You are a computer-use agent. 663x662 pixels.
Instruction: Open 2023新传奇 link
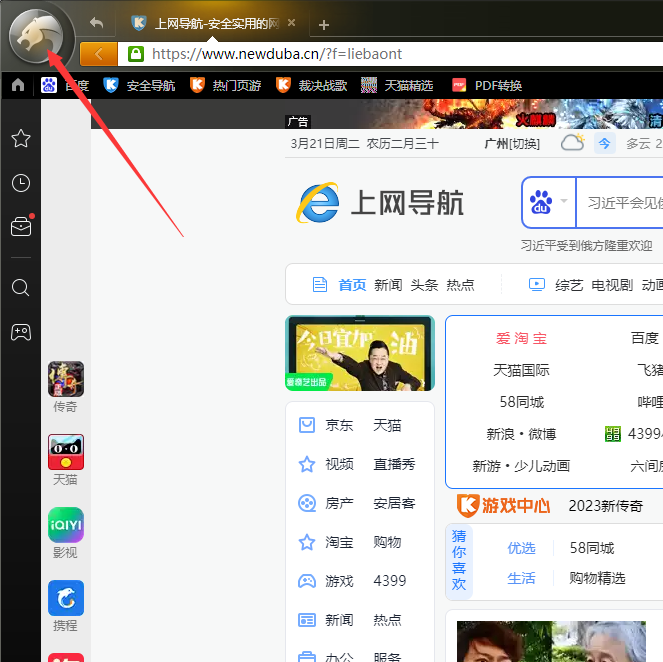[605, 506]
